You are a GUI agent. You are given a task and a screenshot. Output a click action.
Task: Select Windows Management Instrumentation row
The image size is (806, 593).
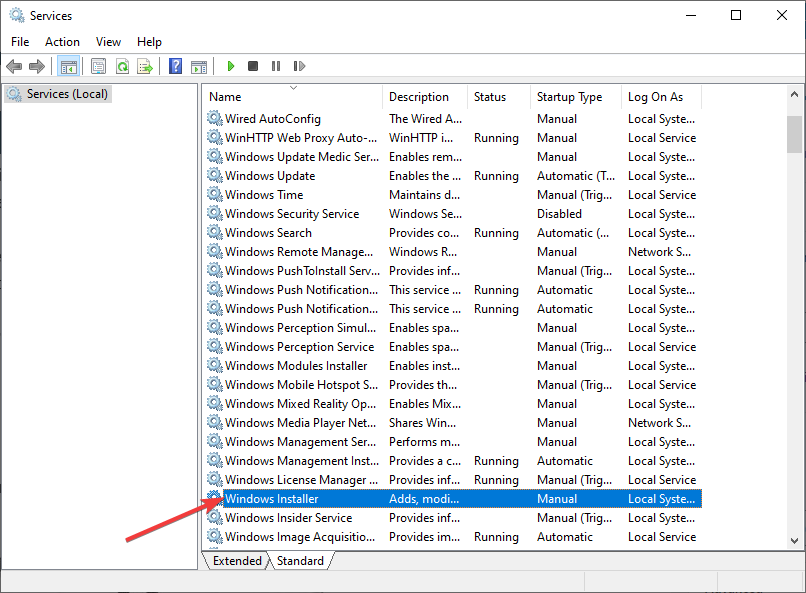(x=453, y=461)
